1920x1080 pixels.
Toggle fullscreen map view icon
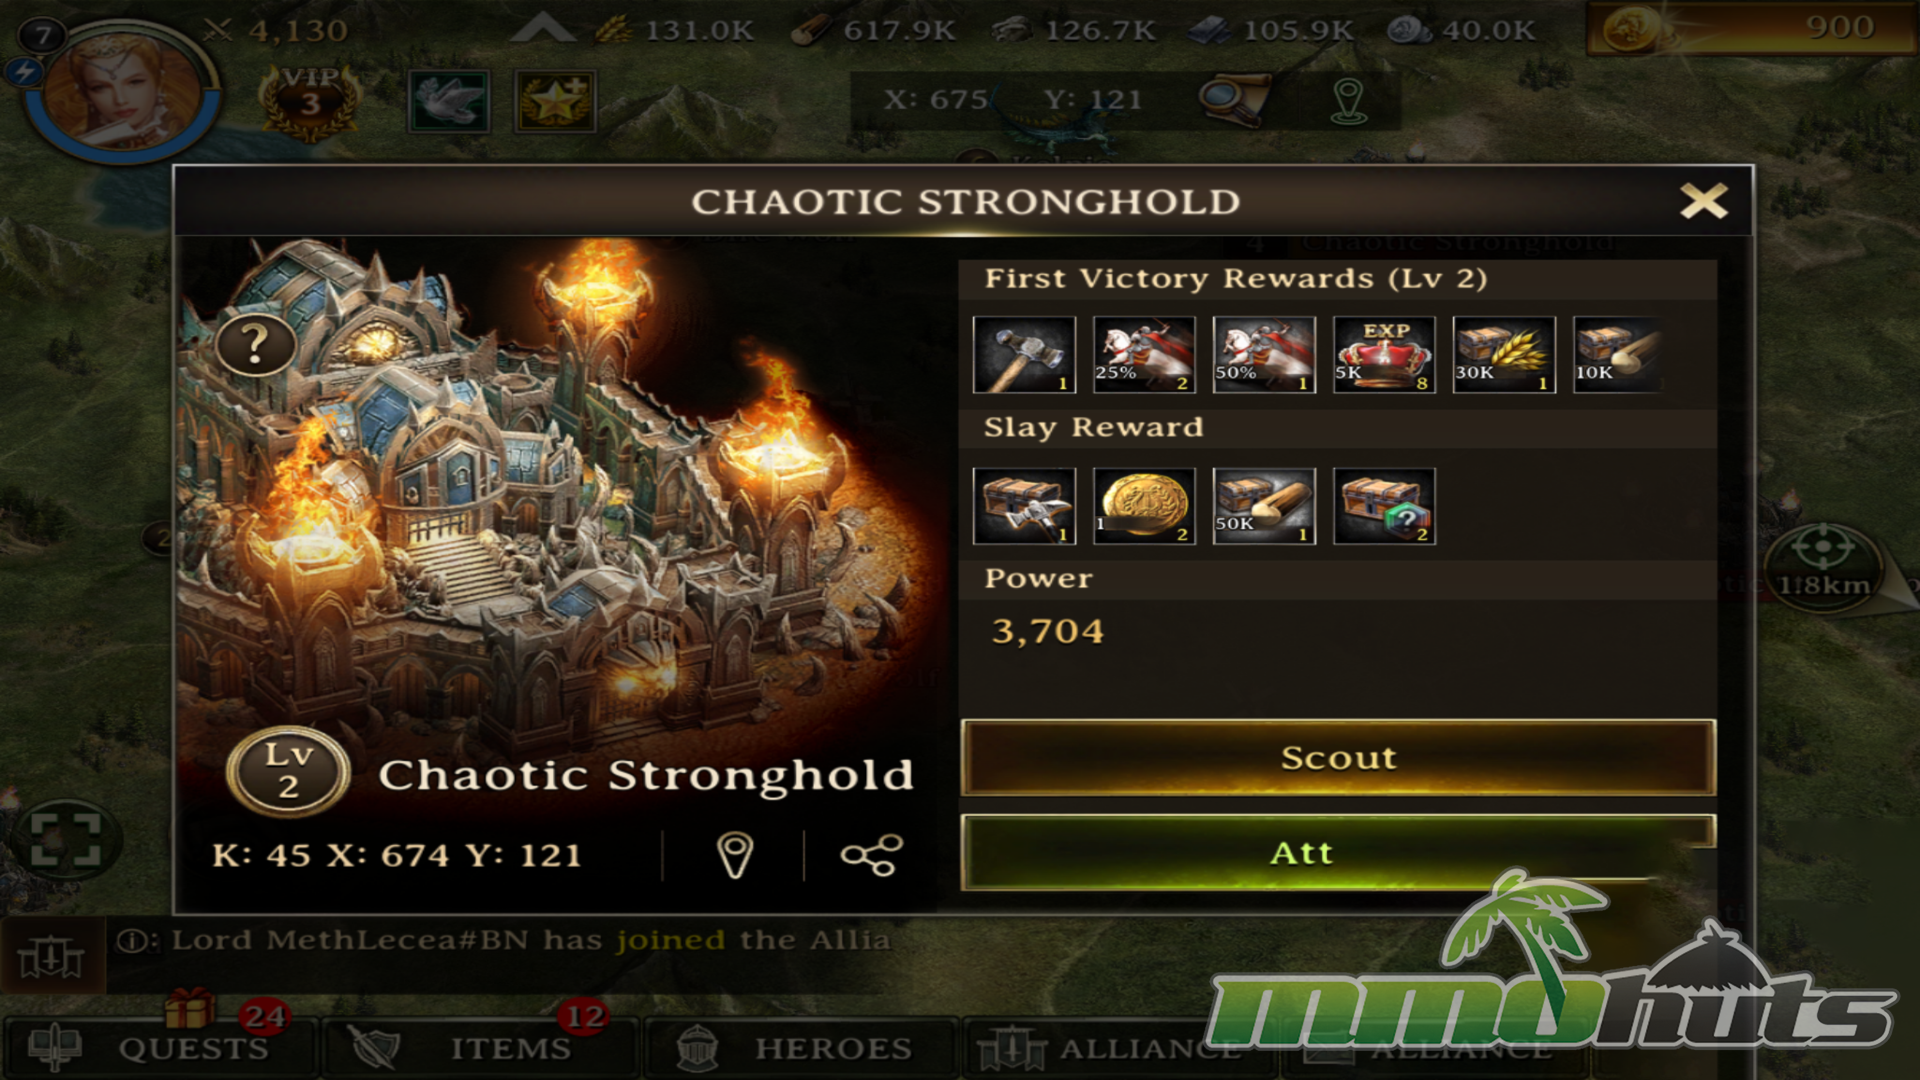[x=66, y=838]
